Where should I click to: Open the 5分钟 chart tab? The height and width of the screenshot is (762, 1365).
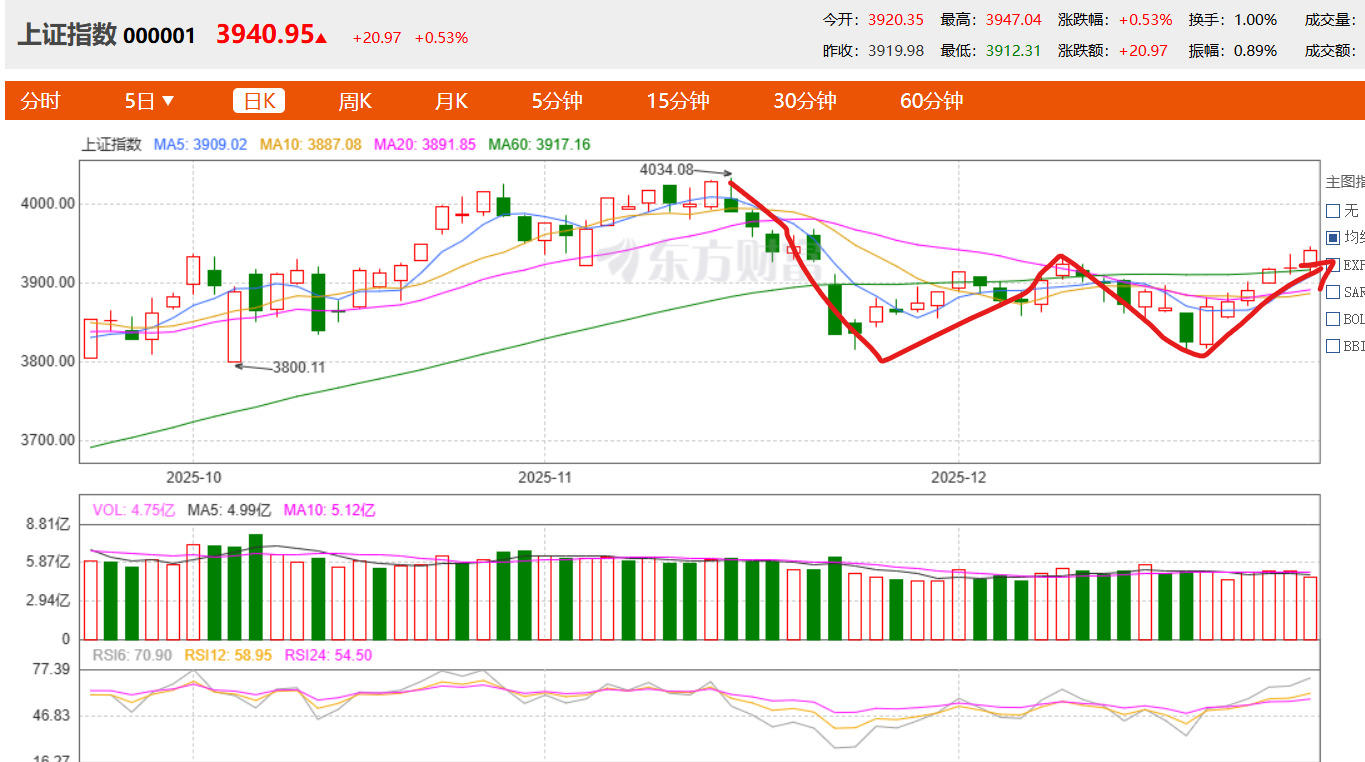tap(557, 101)
